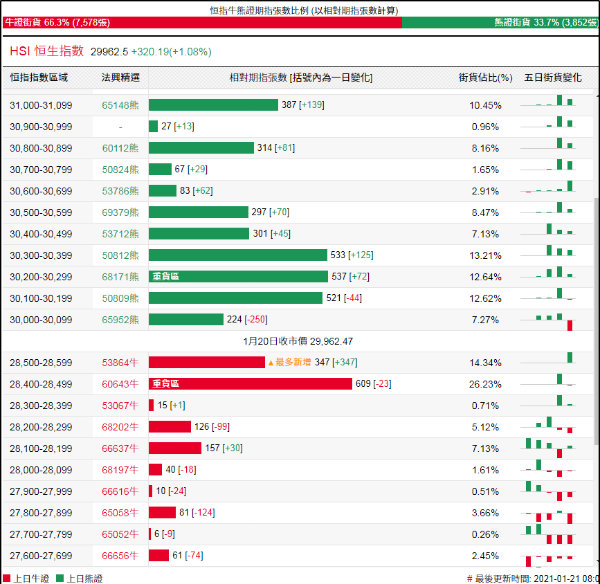The width and height of the screenshot is (600, 584).
Task: Click the +320.19(+1.08%) index change
Action: click(x=171, y=52)
